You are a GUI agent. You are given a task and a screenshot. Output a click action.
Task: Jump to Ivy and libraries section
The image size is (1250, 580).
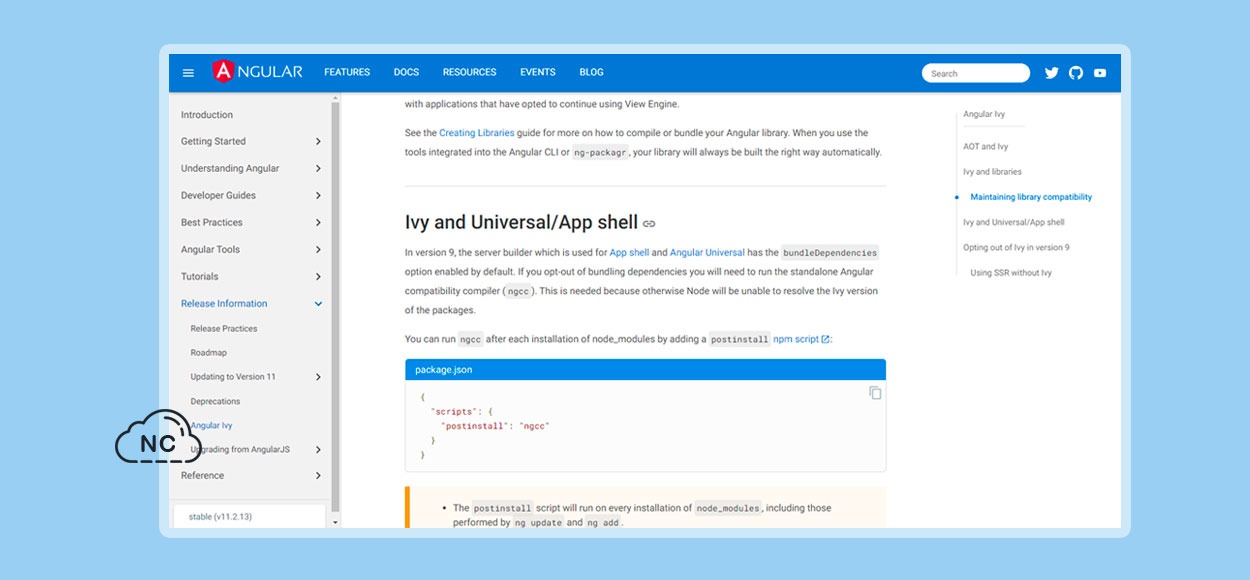992,172
